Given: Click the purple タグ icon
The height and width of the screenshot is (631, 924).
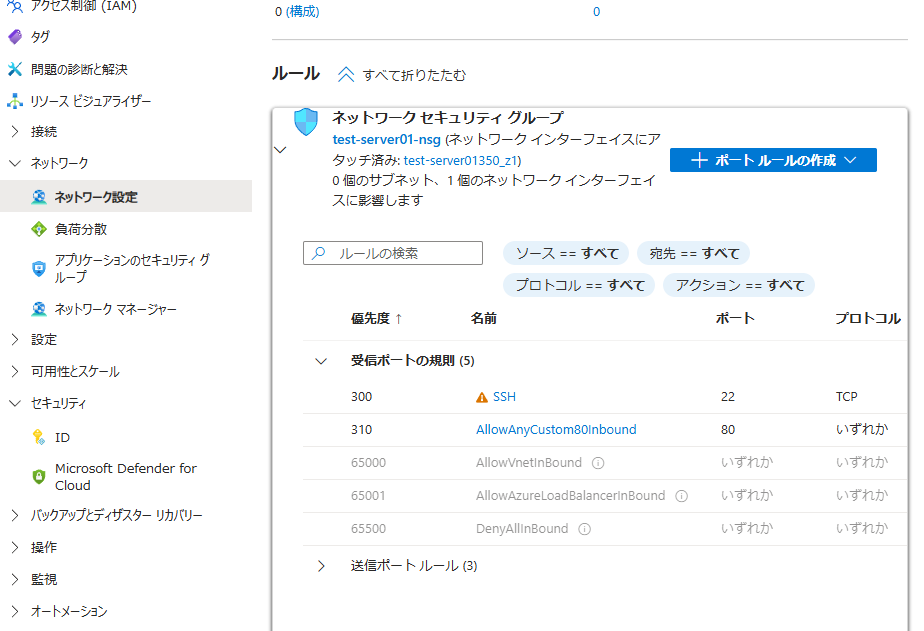Looking at the screenshot, I should 15,37.
